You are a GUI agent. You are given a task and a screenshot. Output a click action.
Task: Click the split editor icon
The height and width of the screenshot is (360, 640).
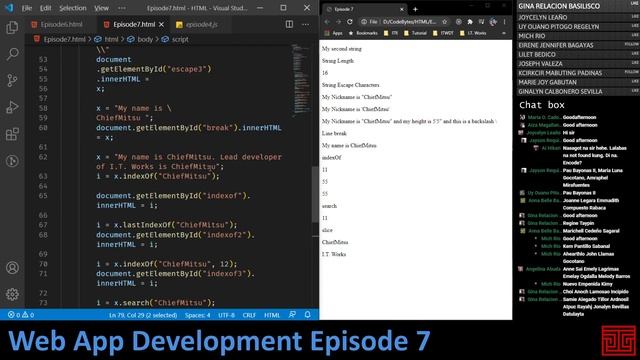[x=289, y=24]
